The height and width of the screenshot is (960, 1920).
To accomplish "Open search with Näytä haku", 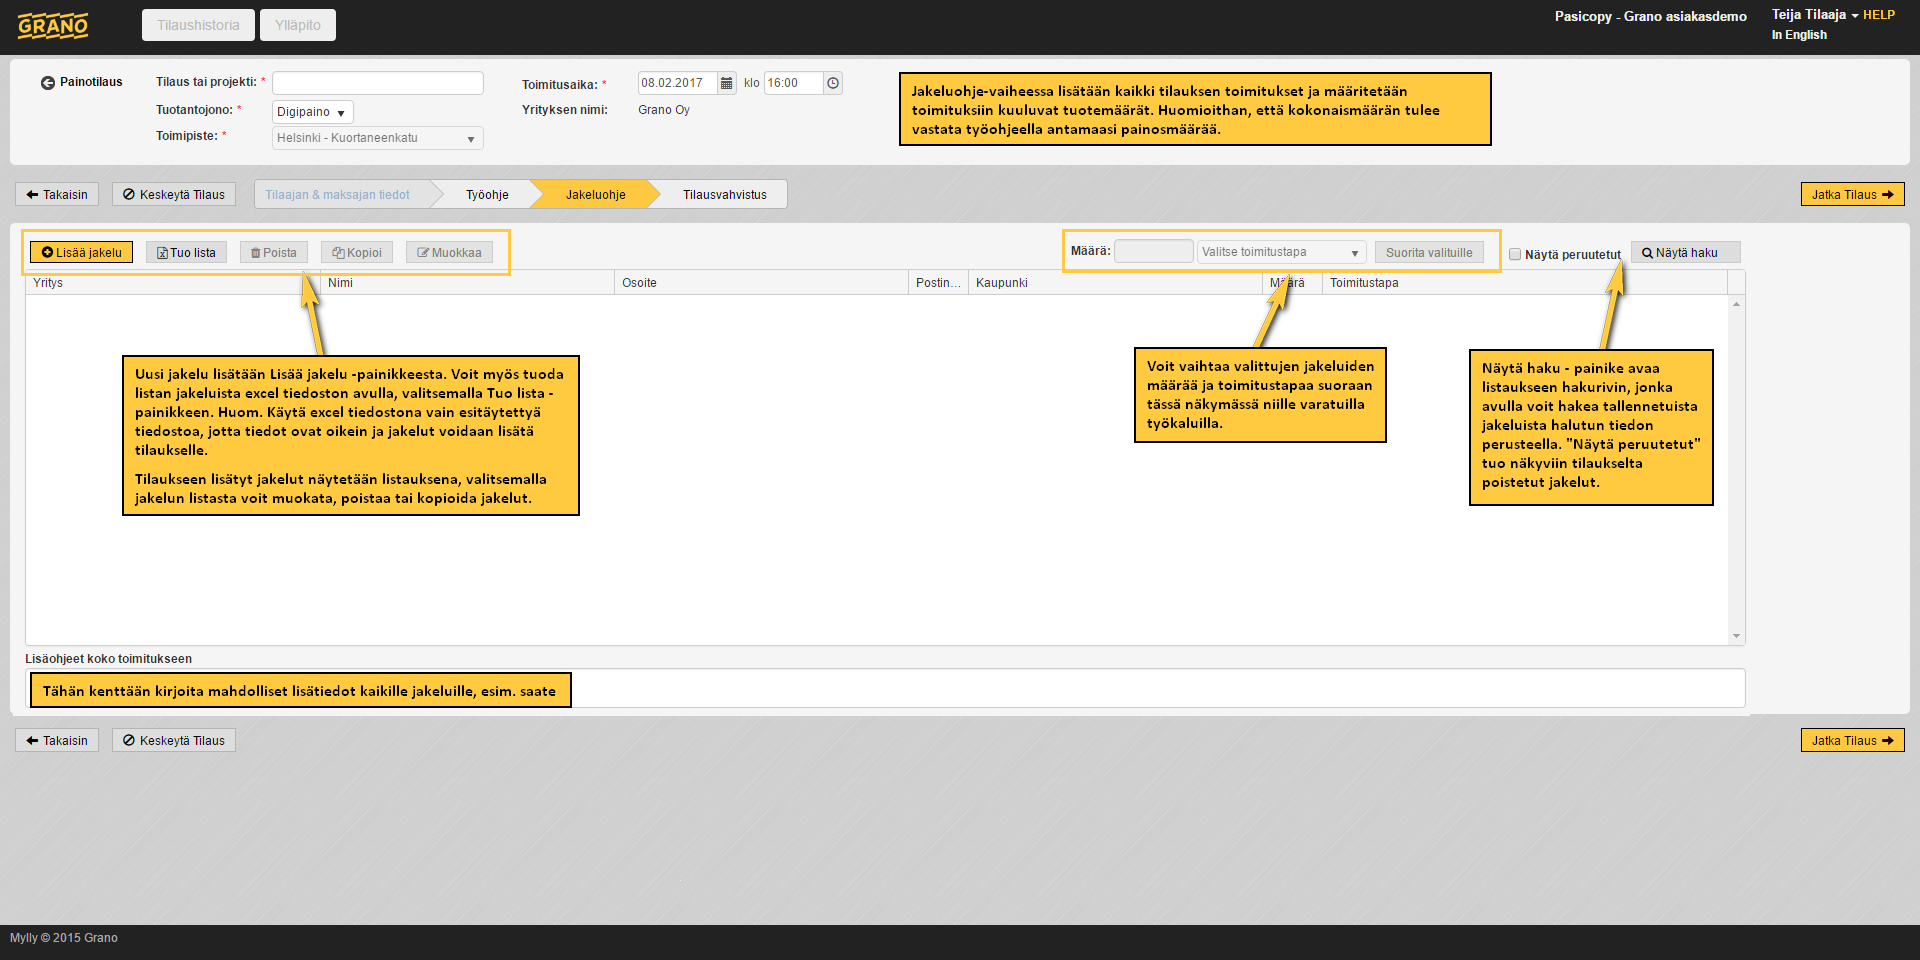I will (1685, 253).
